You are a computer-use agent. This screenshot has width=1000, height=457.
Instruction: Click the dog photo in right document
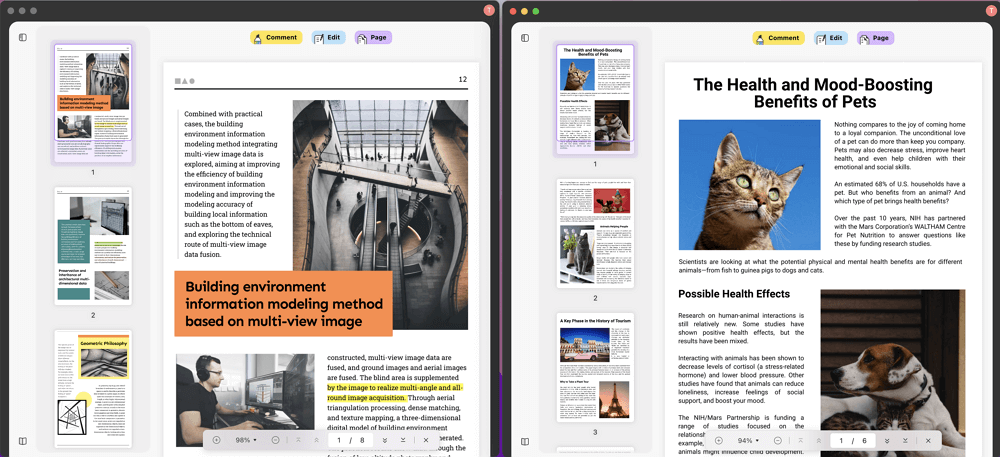pos(893,373)
